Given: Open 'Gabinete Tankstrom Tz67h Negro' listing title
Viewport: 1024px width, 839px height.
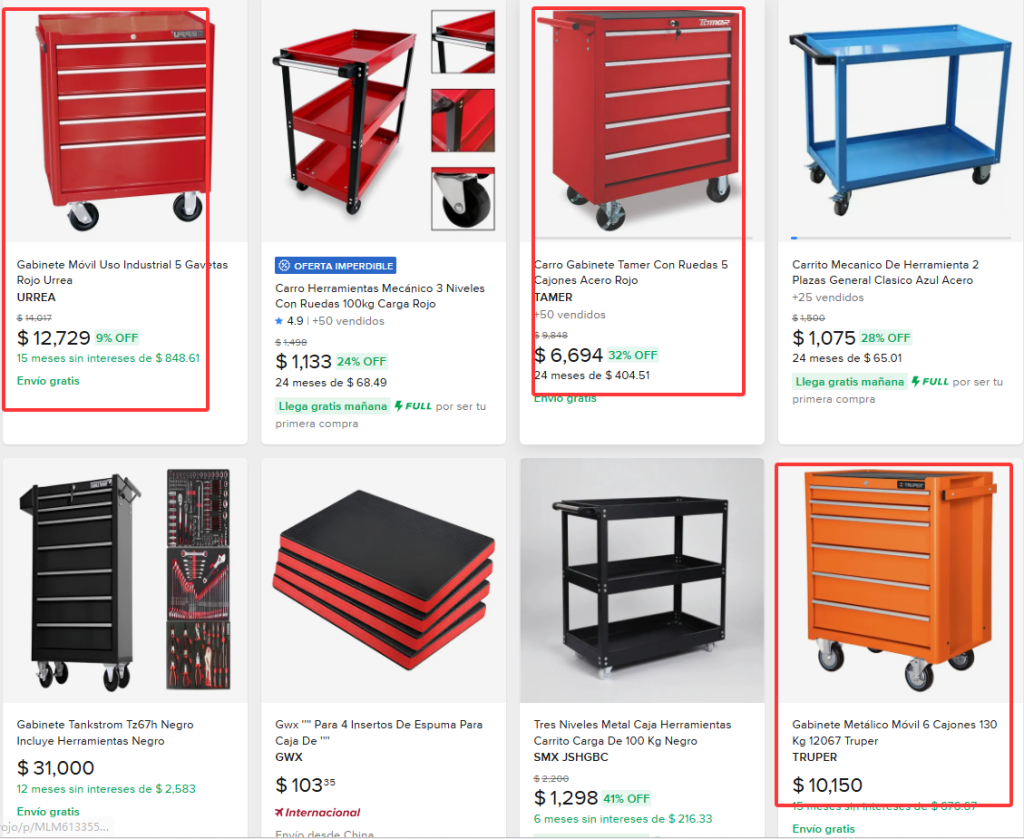Looking at the screenshot, I should [105, 732].
